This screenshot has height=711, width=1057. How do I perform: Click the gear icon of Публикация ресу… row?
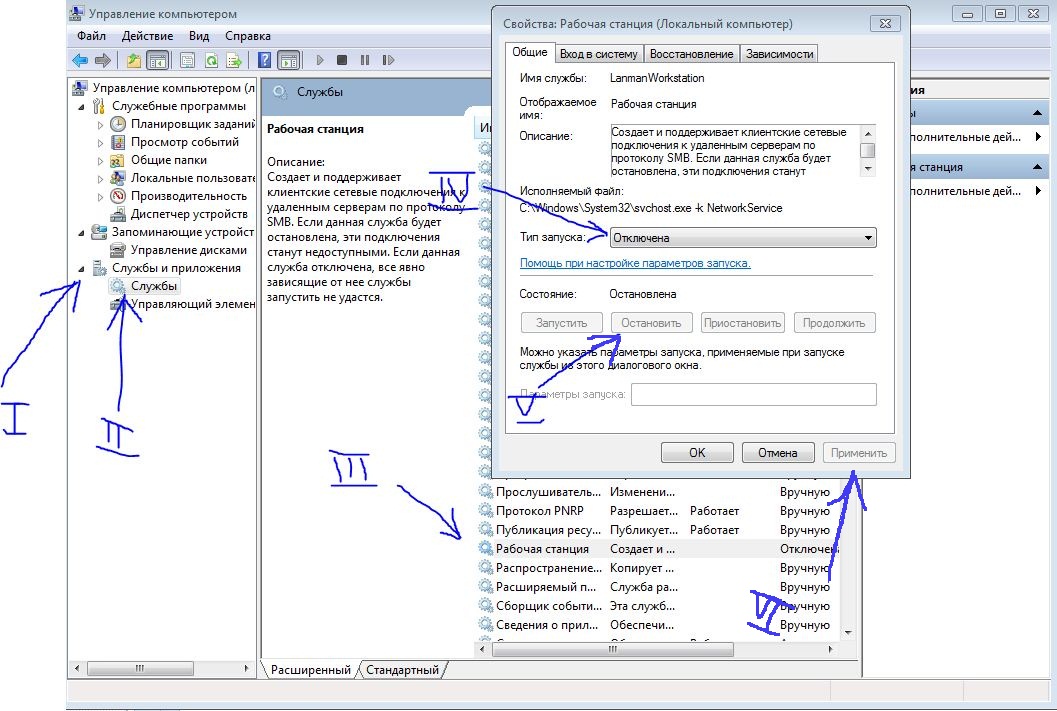[485, 530]
